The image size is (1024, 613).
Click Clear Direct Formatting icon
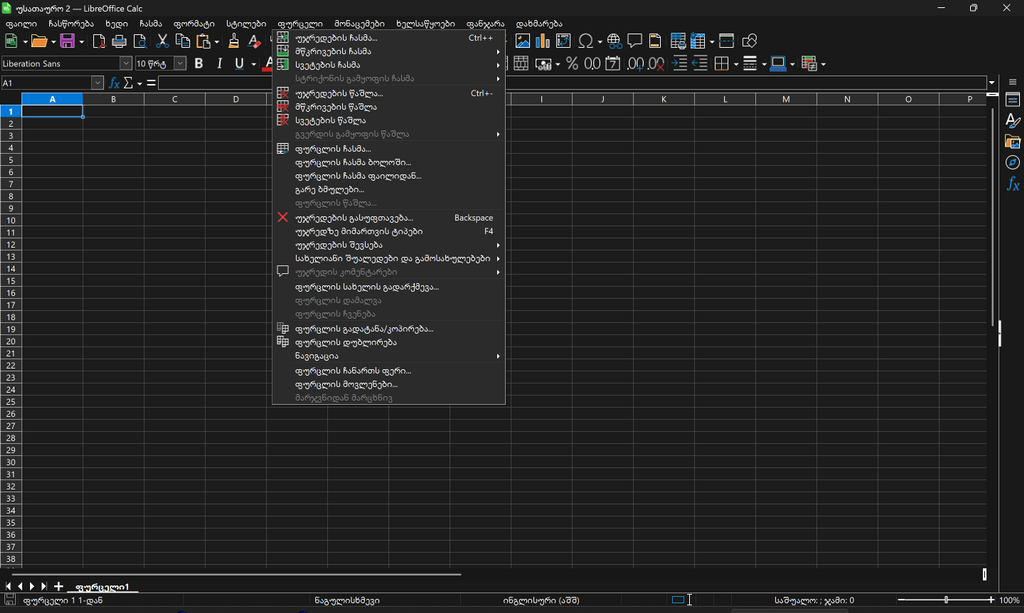tap(254, 41)
